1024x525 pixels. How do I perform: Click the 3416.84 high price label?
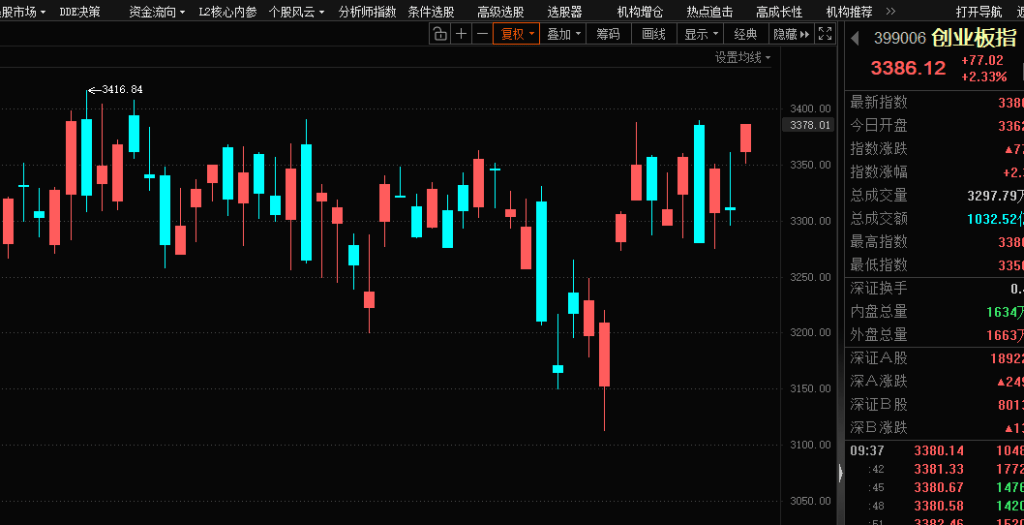tap(122, 90)
